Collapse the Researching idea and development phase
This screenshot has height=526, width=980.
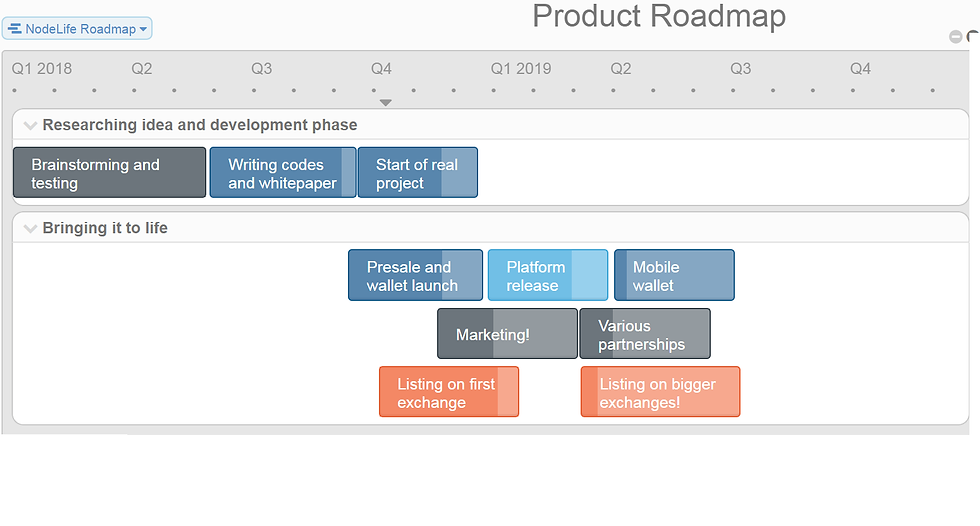point(29,126)
